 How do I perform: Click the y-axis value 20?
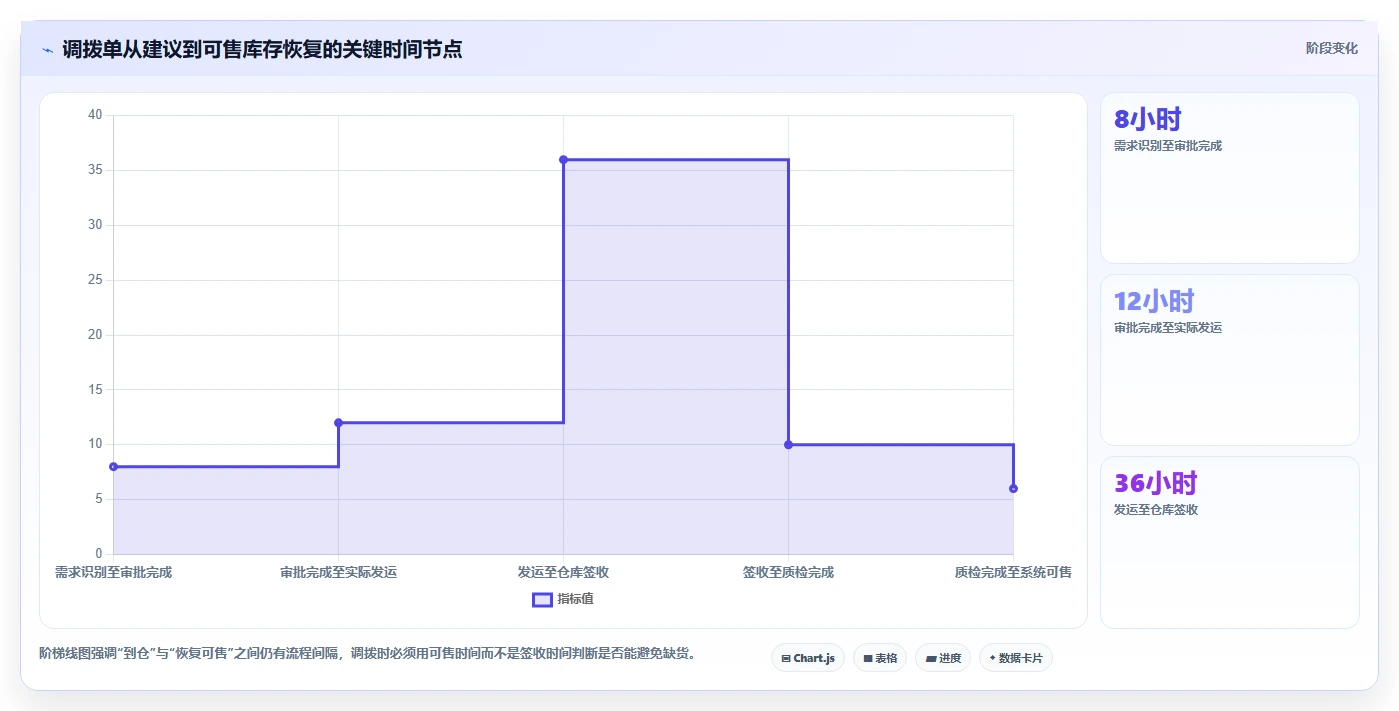point(96,334)
